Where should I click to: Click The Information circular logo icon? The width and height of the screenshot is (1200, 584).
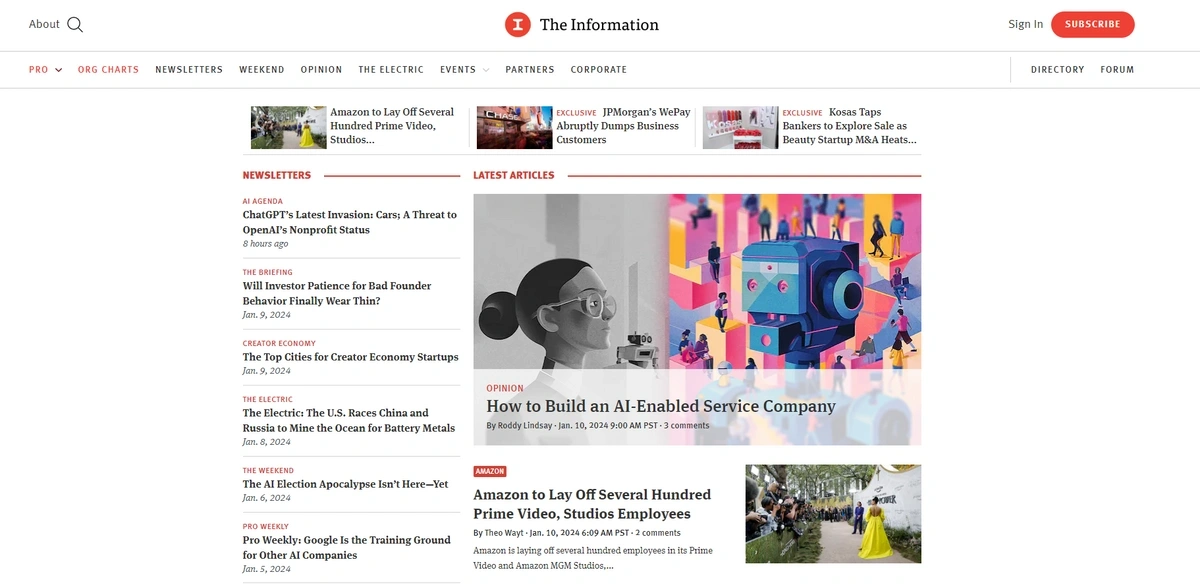[x=517, y=24]
